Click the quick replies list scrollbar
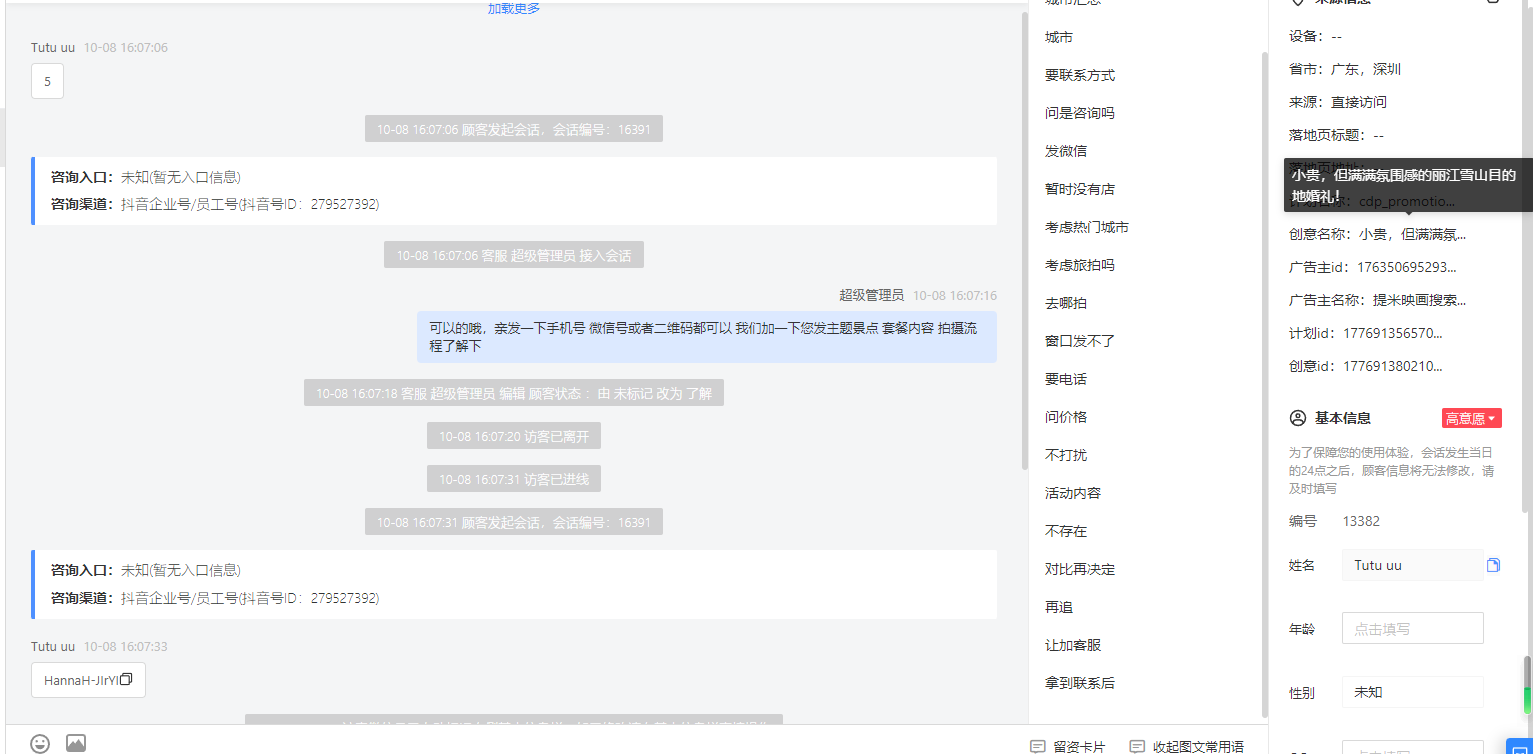 pos(1264,385)
